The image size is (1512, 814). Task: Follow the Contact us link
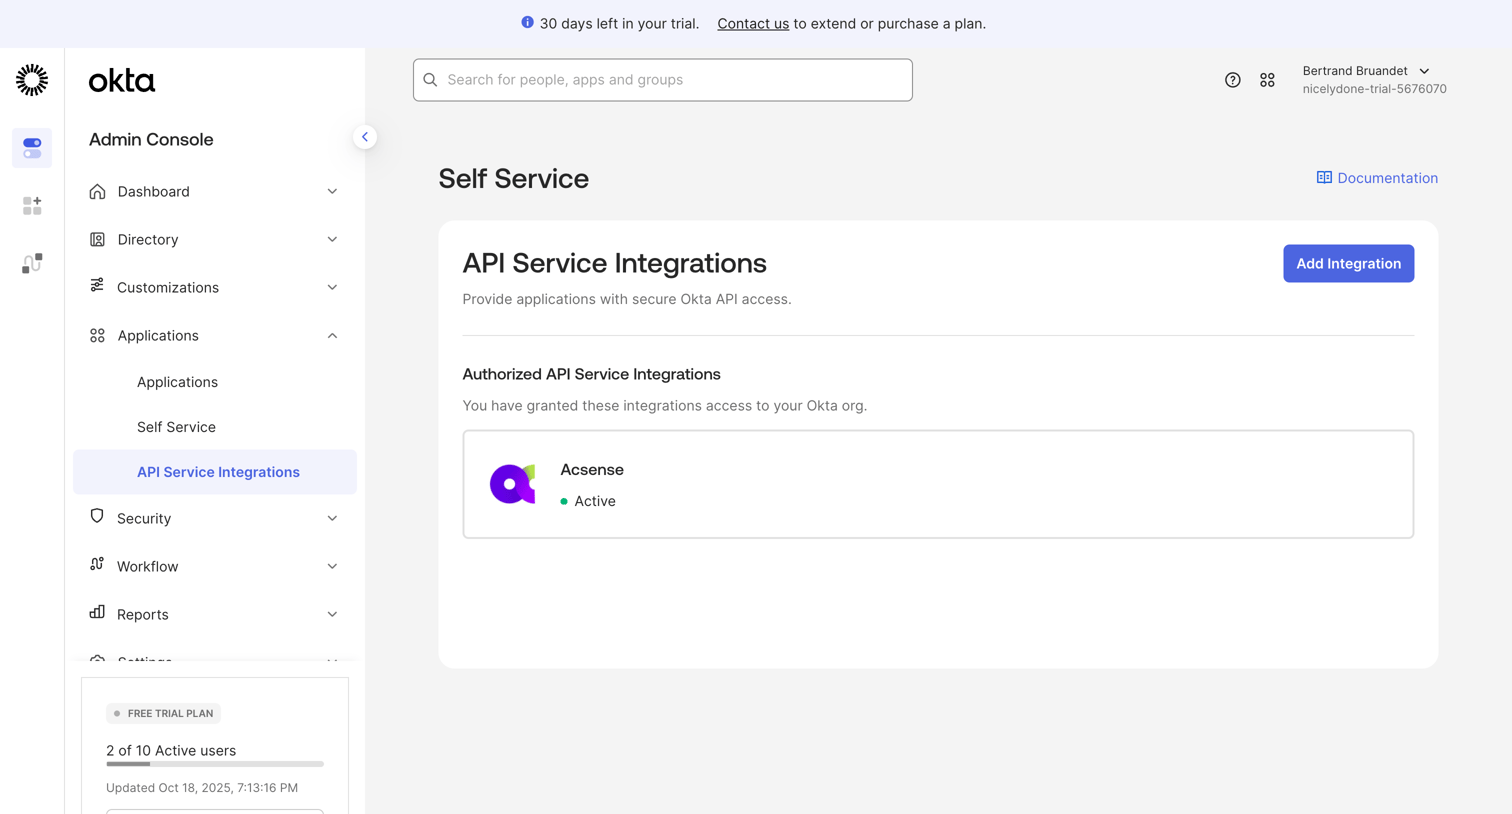tap(753, 24)
